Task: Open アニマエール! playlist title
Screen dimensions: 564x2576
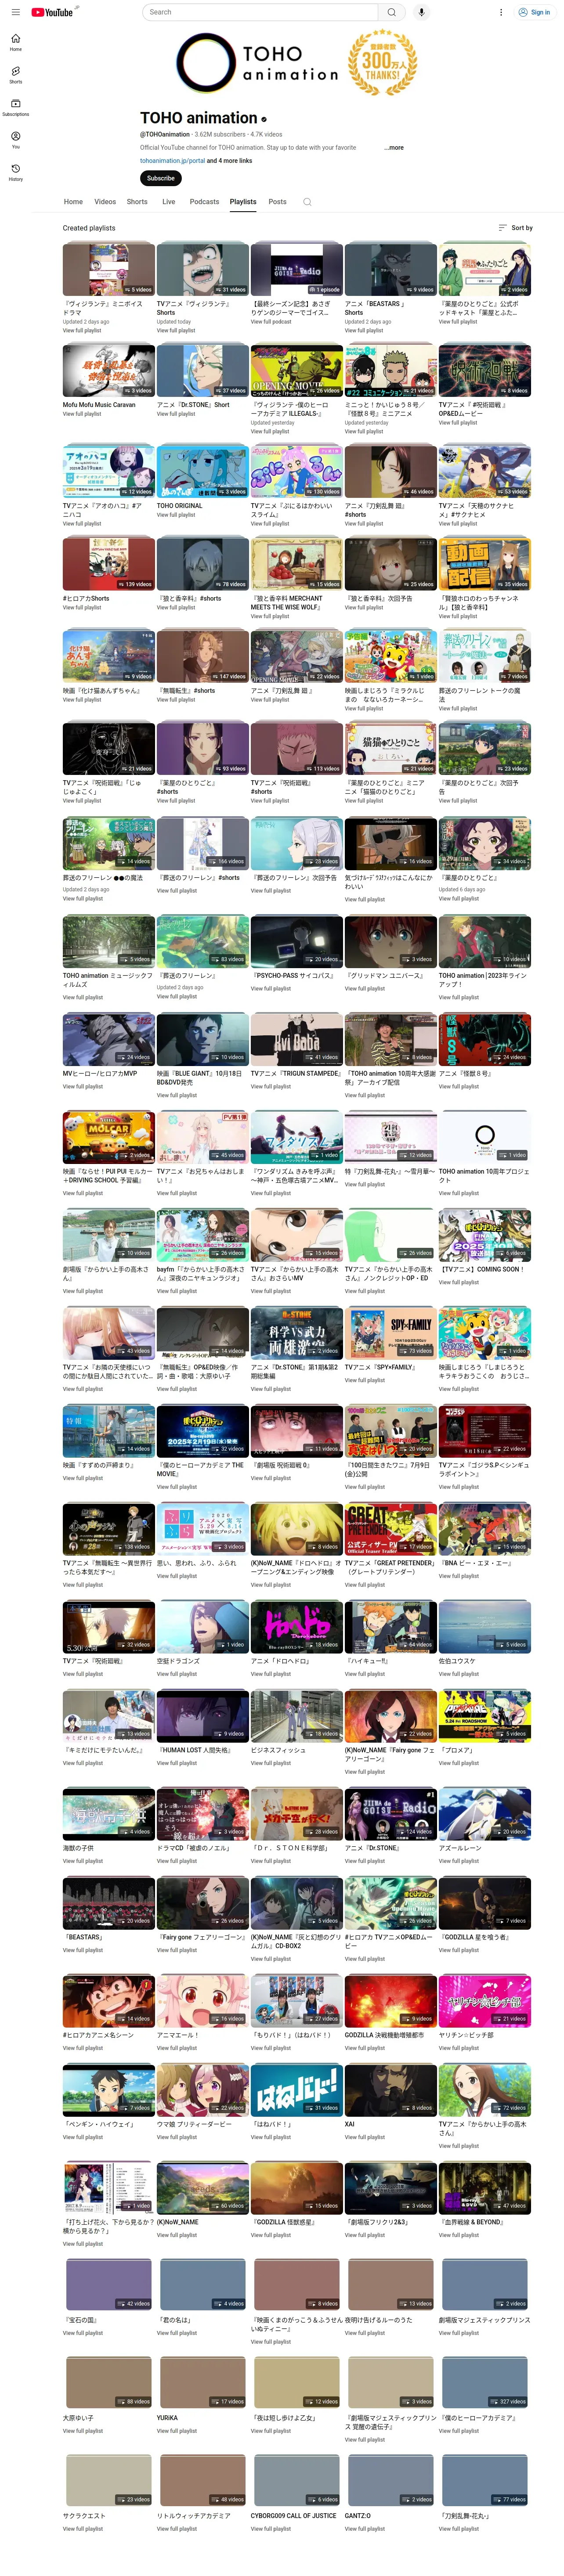Action: pyautogui.click(x=178, y=2034)
